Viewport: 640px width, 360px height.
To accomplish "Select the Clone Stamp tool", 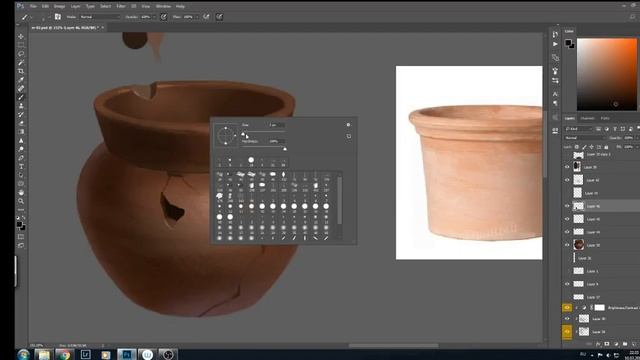I will point(21,106).
